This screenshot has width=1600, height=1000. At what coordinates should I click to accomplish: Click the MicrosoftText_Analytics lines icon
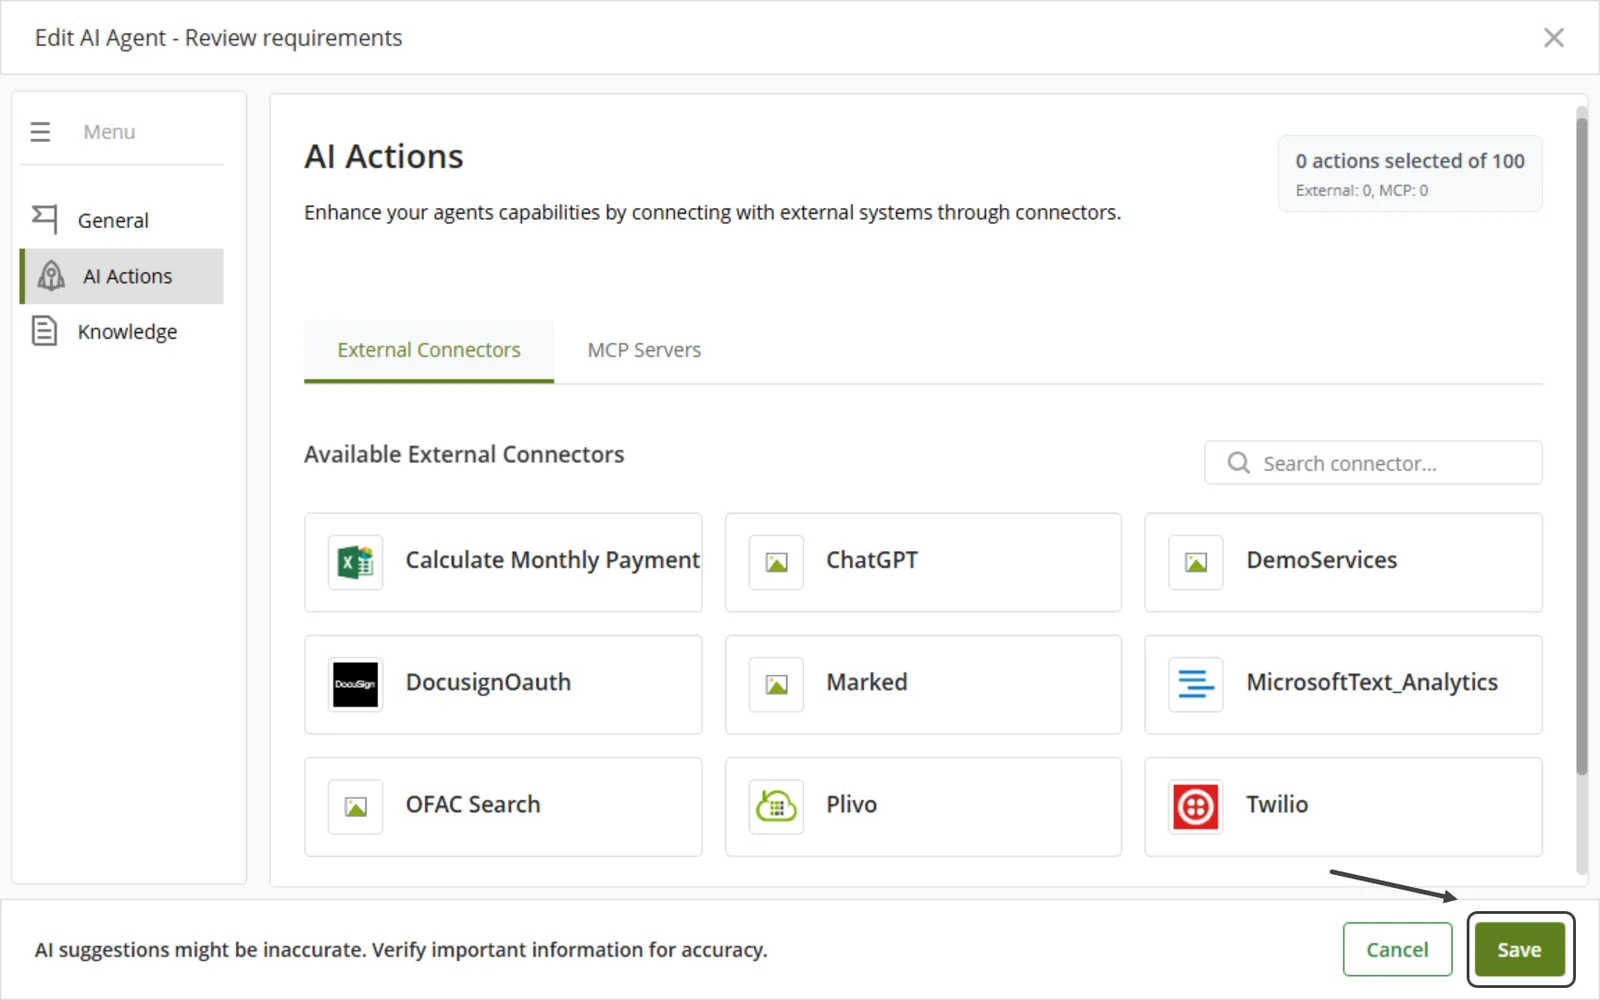(1196, 684)
